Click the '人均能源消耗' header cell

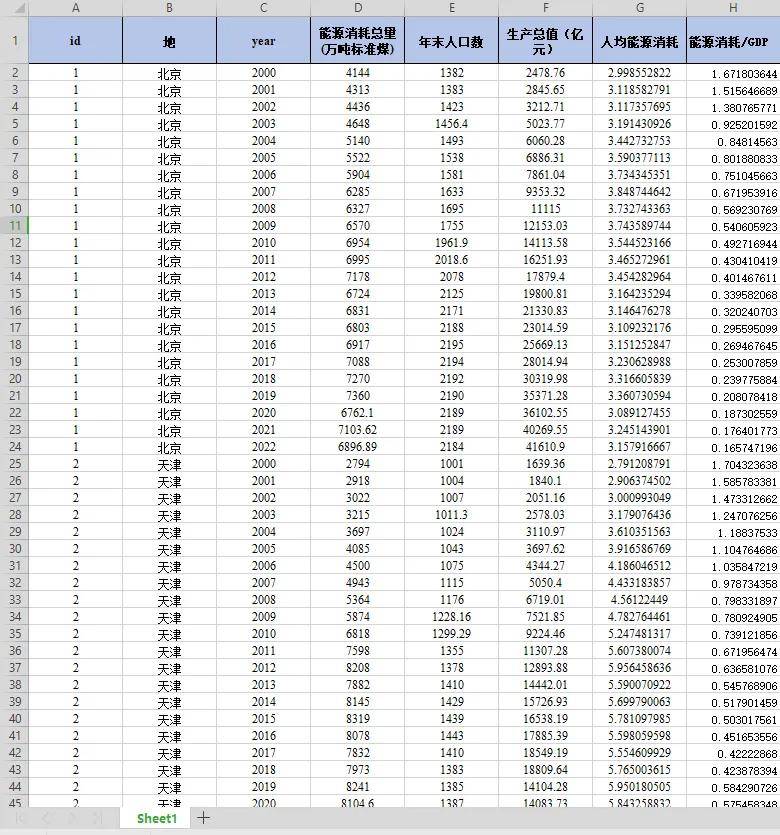pos(639,40)
